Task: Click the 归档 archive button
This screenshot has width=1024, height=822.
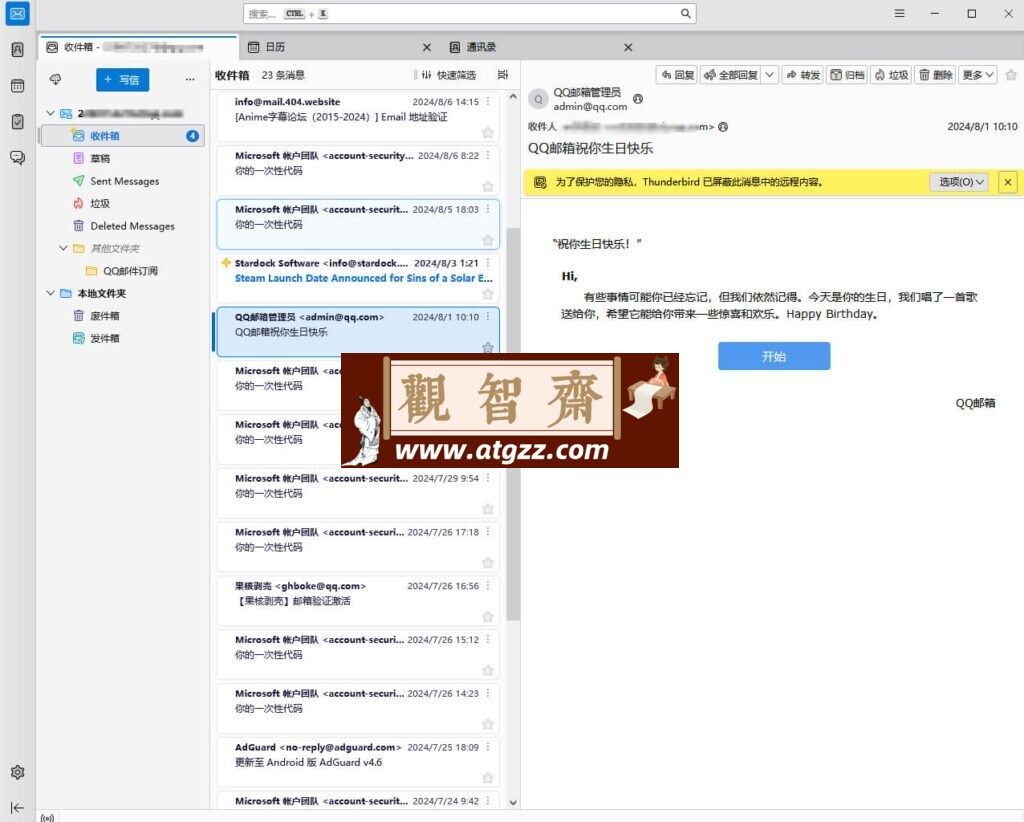Action: pyautogui.click(x=847, y=75)
